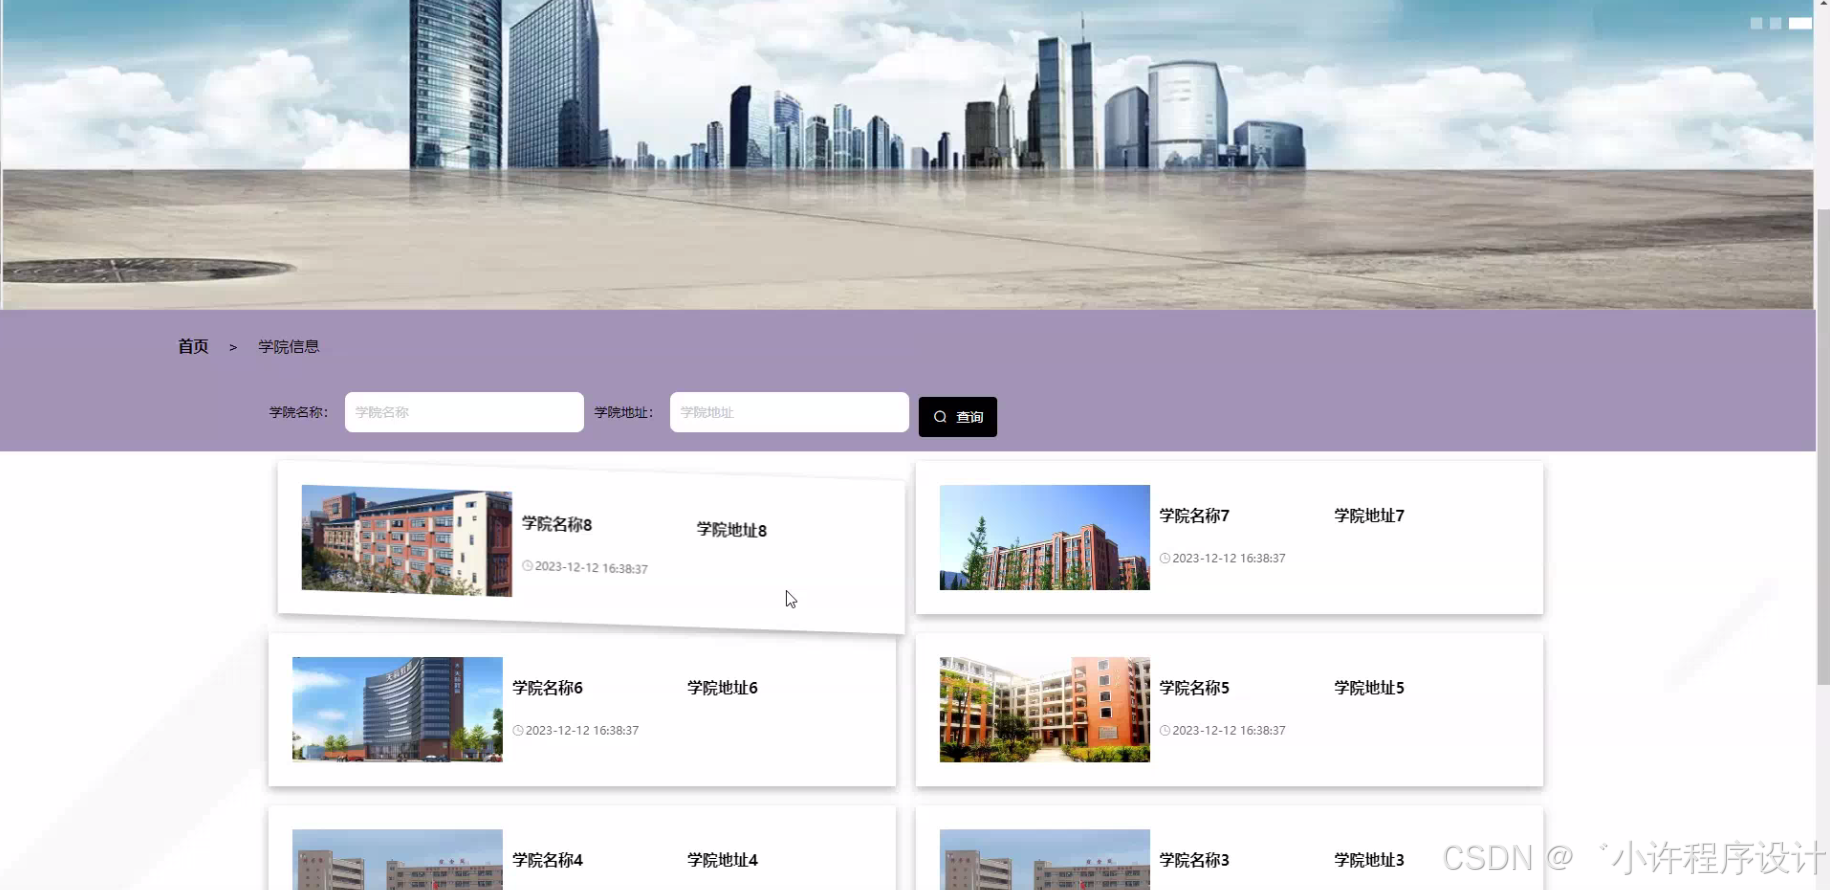This screenshot has width=1830, height=890.
Task: Open thumbnail image of 学院名称3
Action: 1045,859
